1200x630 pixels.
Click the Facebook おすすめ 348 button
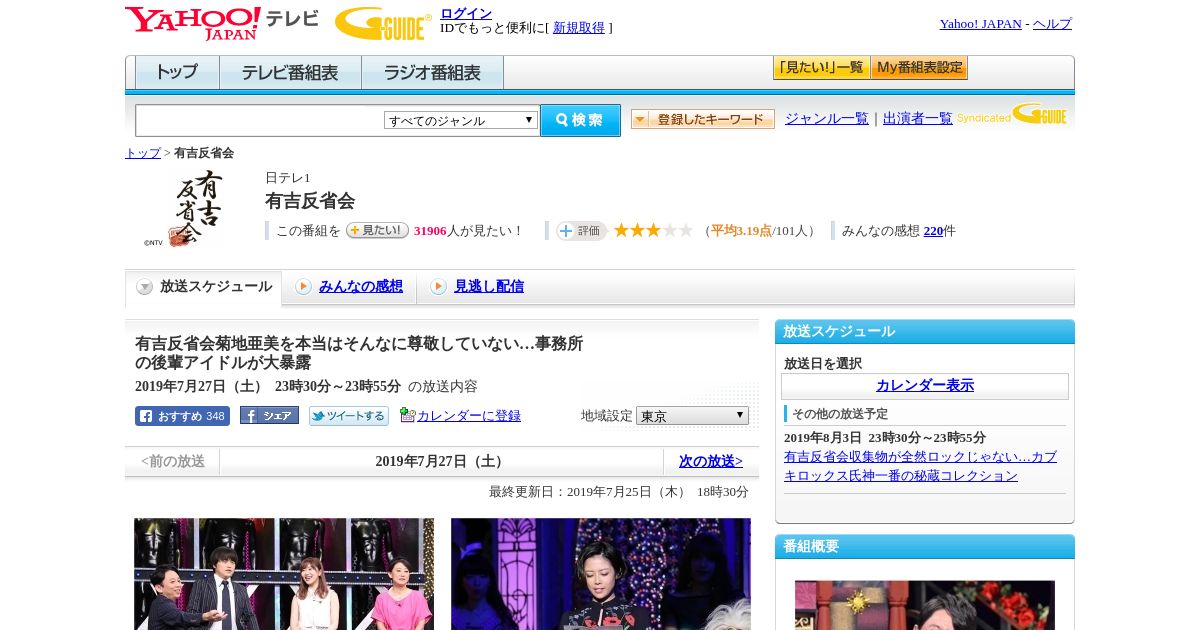click(x=182, y=416)
